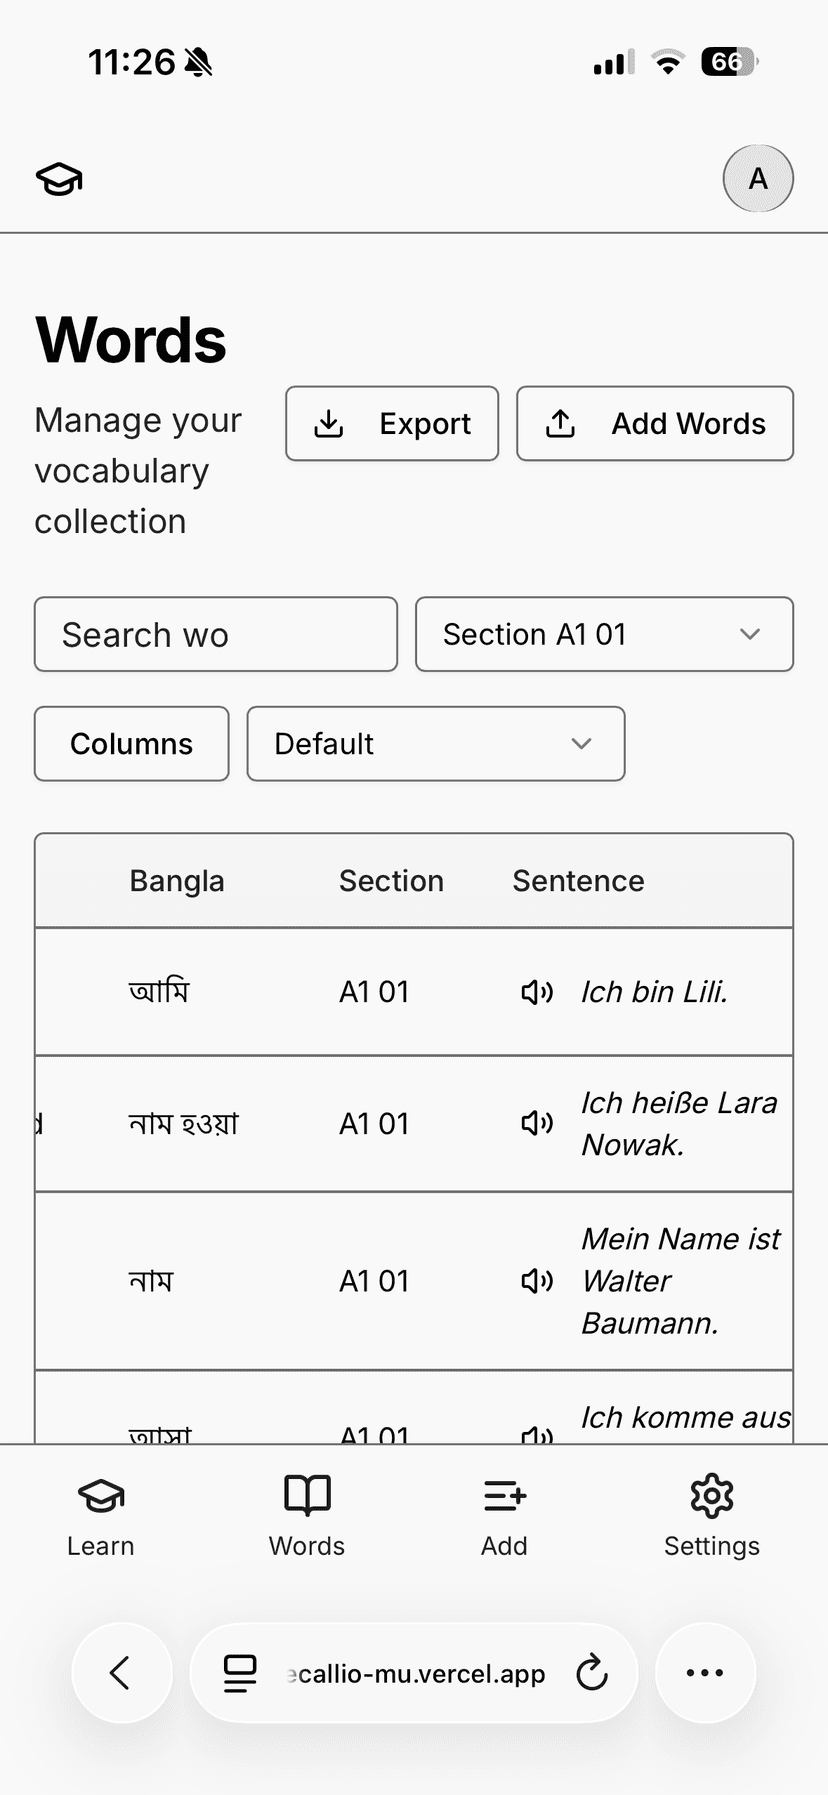Expand the Section A1 01 dropdown

tap(604, 634)
